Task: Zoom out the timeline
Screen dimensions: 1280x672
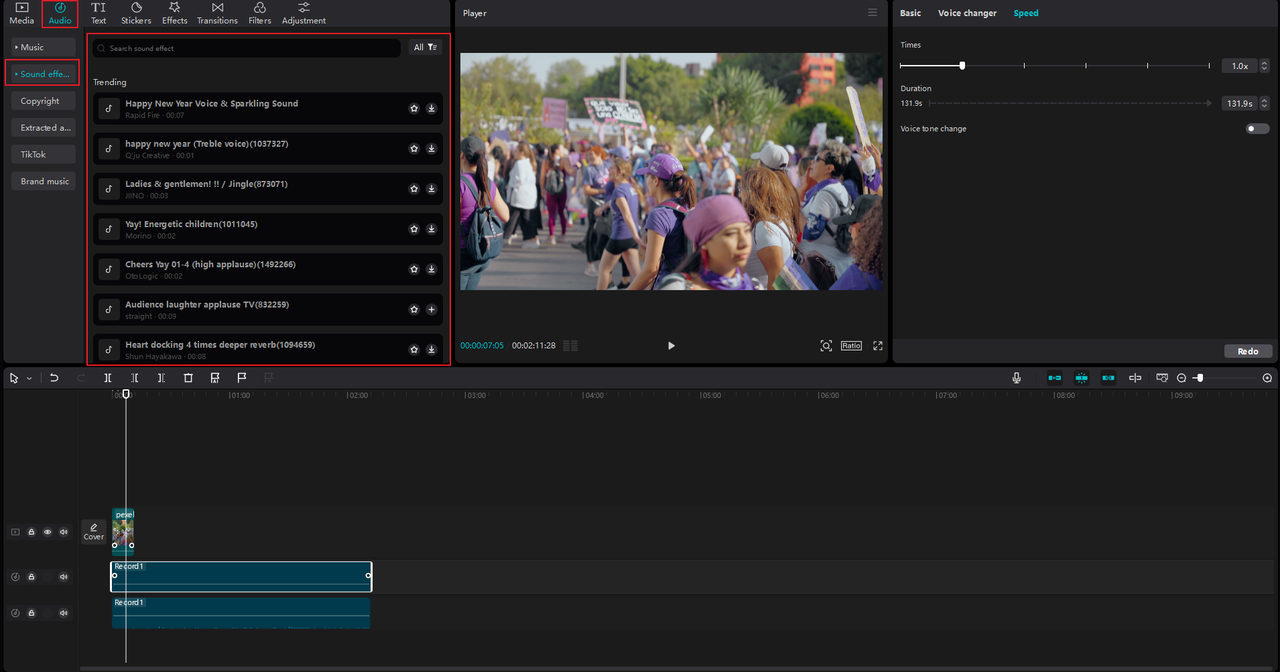Action: point(1182,378)
